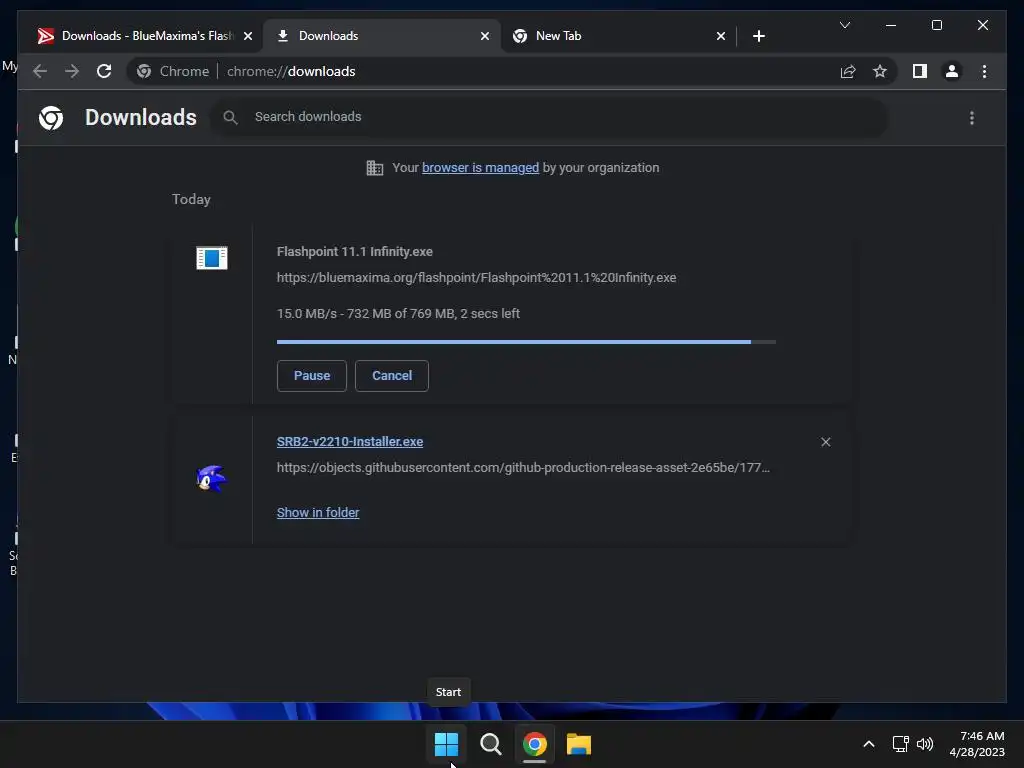The height and width of the screenshot is (768, 1024).
Task: Switch to the New Tab tab
Action: pyautogui.click(x=618, y=37)
